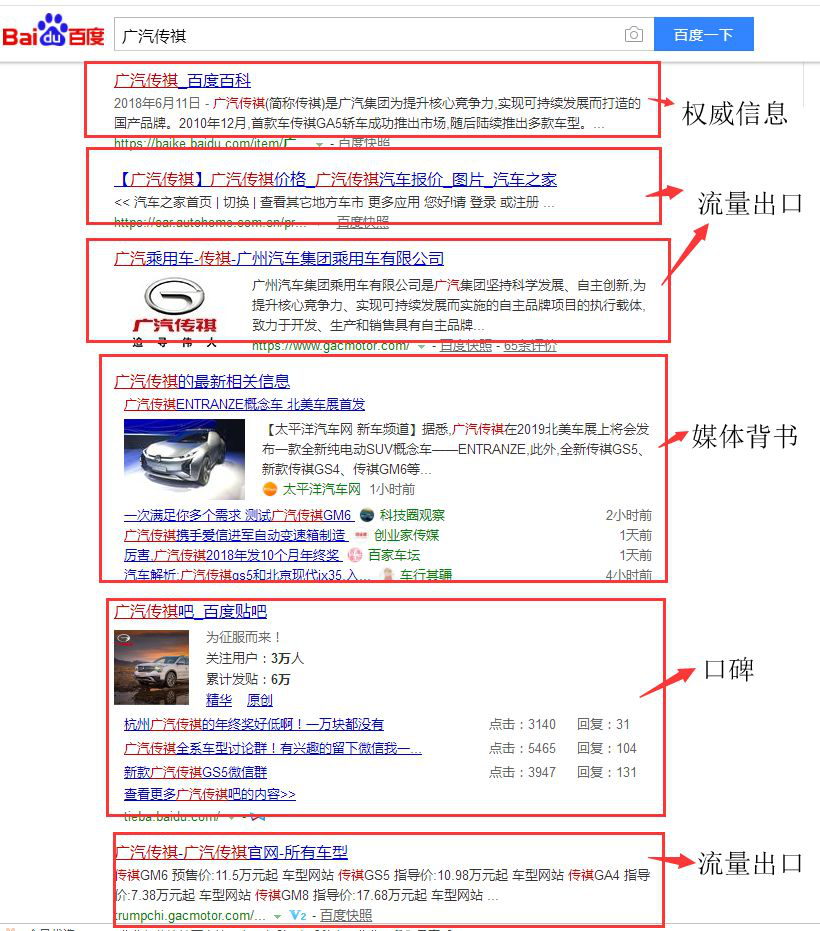820x931 pixels.
Task: Expand dropdown arrow next to trumpchi.gacmotor.com
Action: point(277,916)
